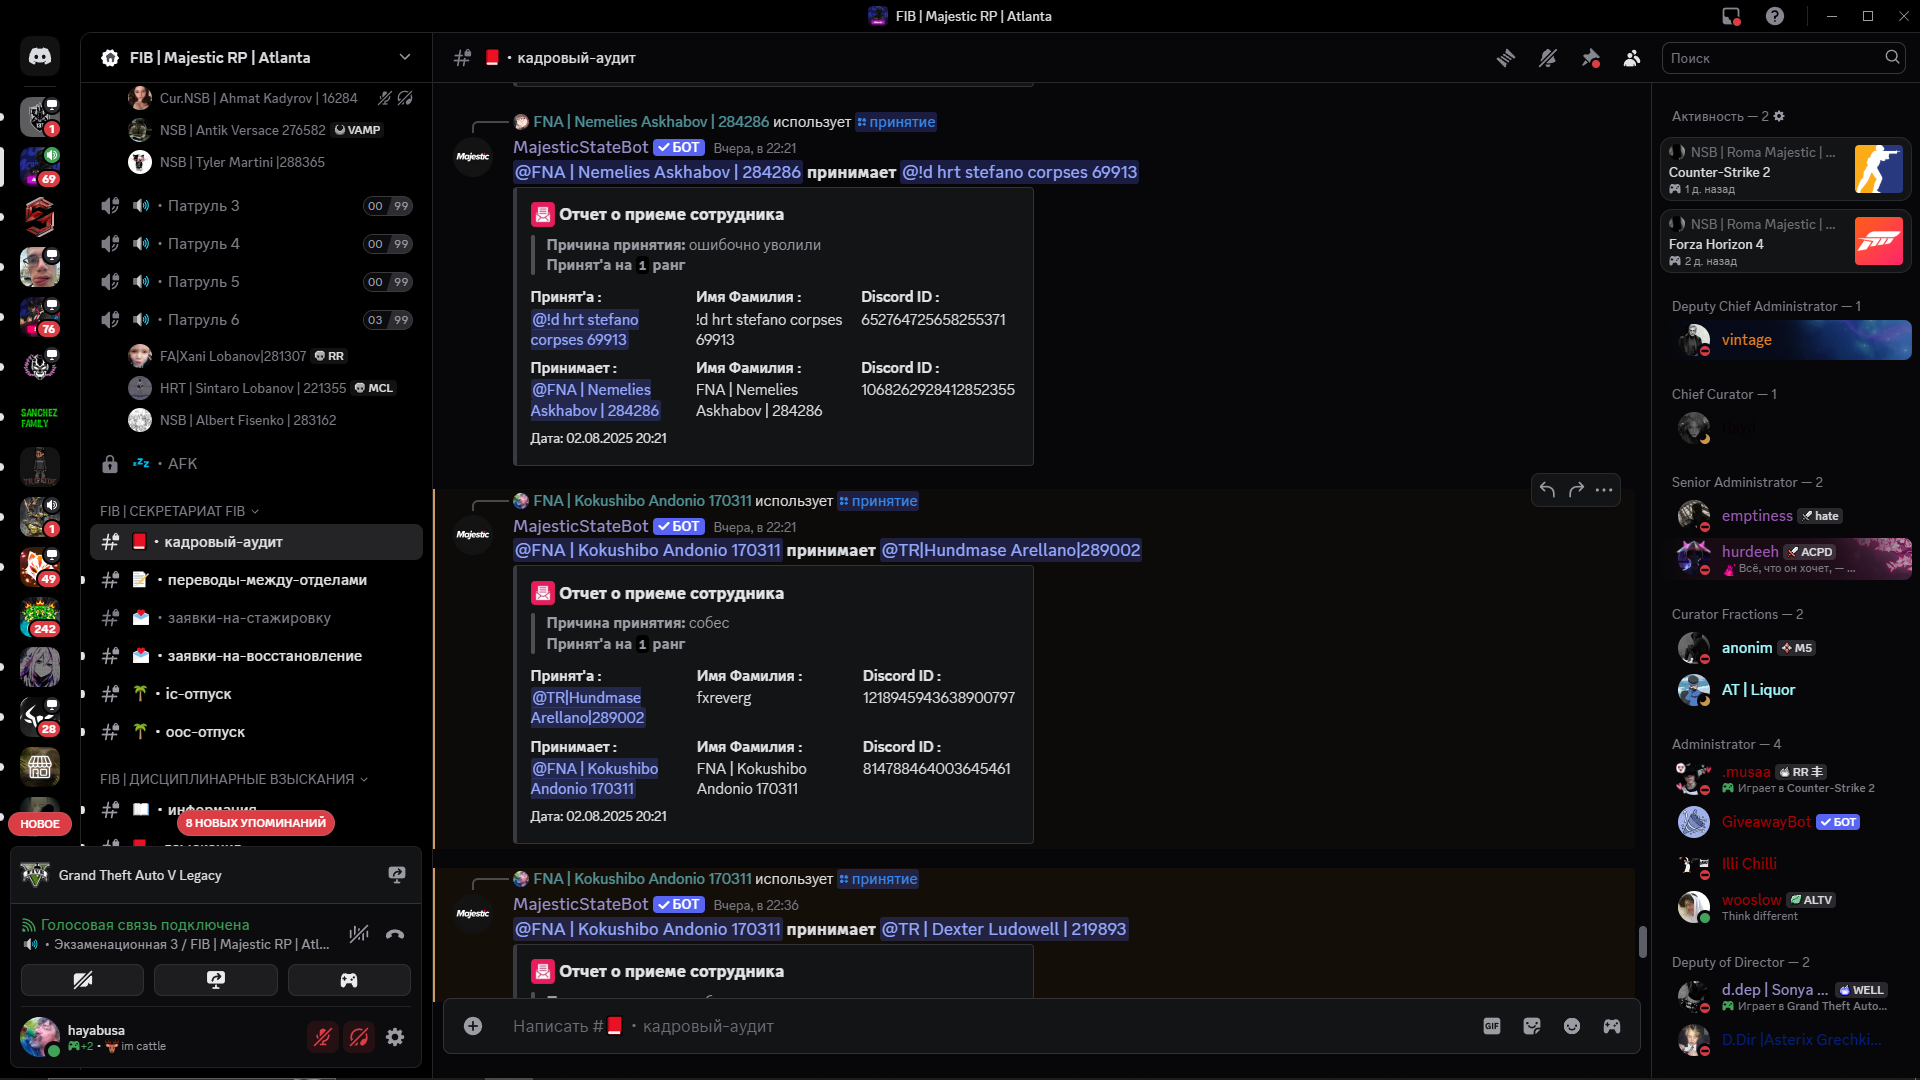Toggle microphone mute for hayabusa

(323, 1037)
